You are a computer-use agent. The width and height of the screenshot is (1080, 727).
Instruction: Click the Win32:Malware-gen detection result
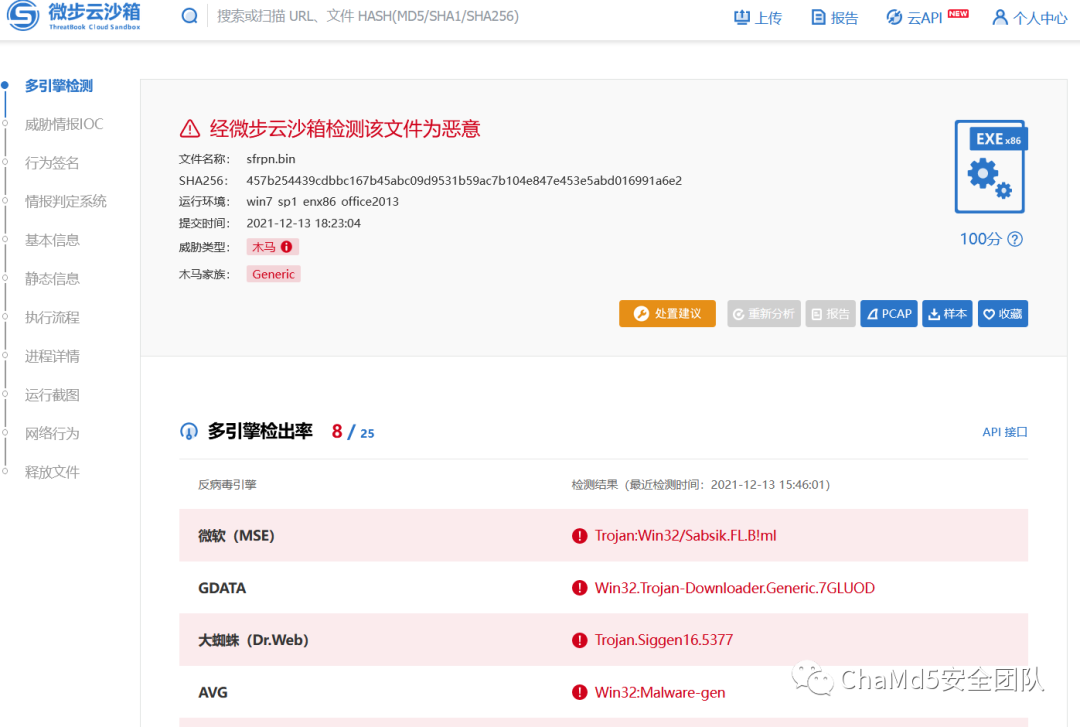point(660,693)
